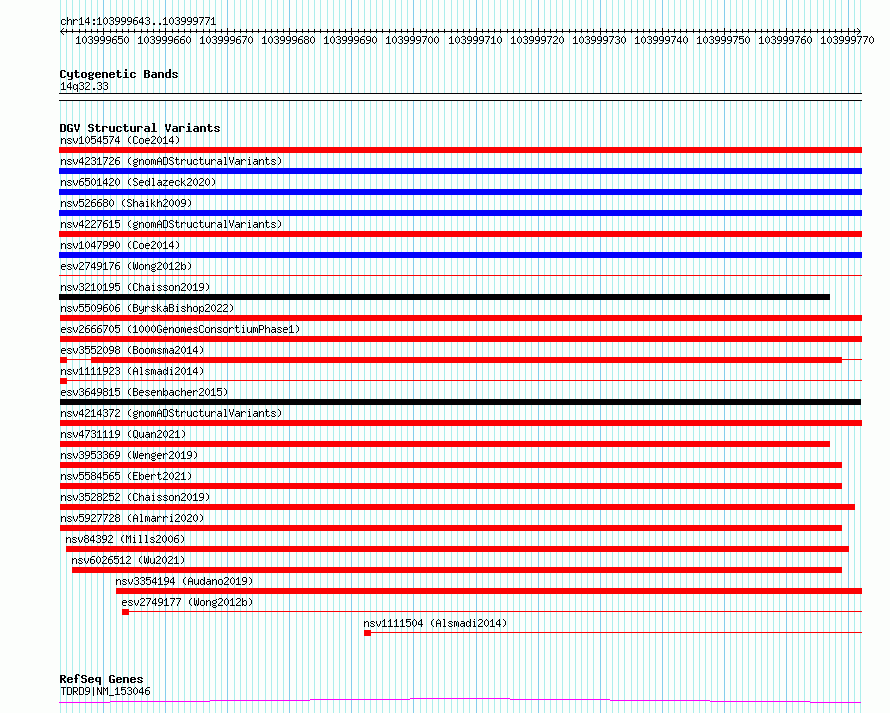Click the blue bar of nsv526680
890x713 pixels.
pos(460,213)
